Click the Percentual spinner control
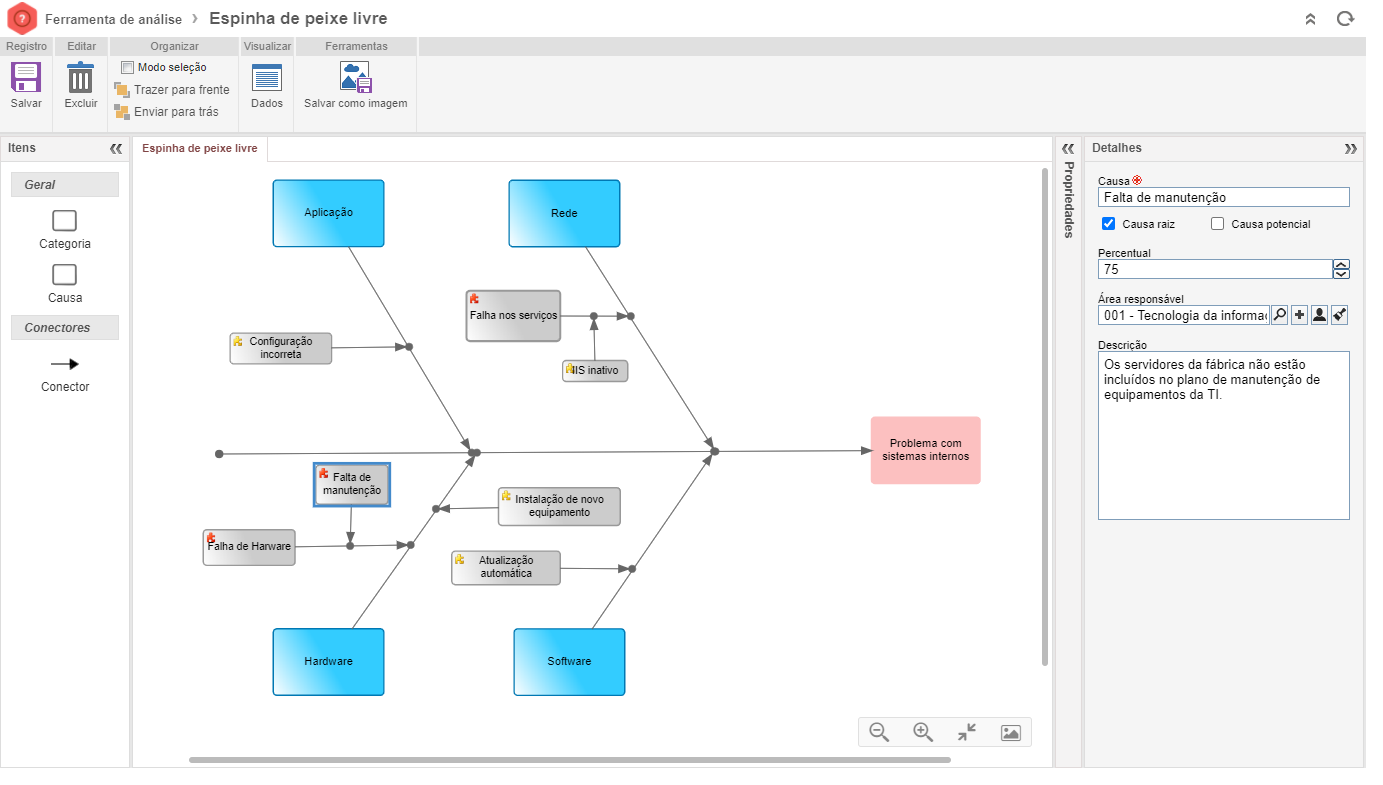 pyautogui.click(x=1341, y=269)
